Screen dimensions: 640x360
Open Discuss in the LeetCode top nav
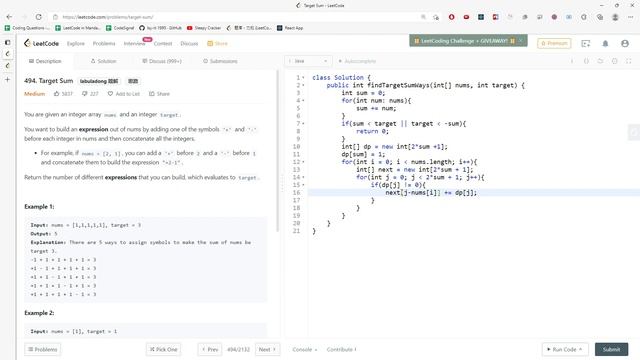tap(189, 43)
